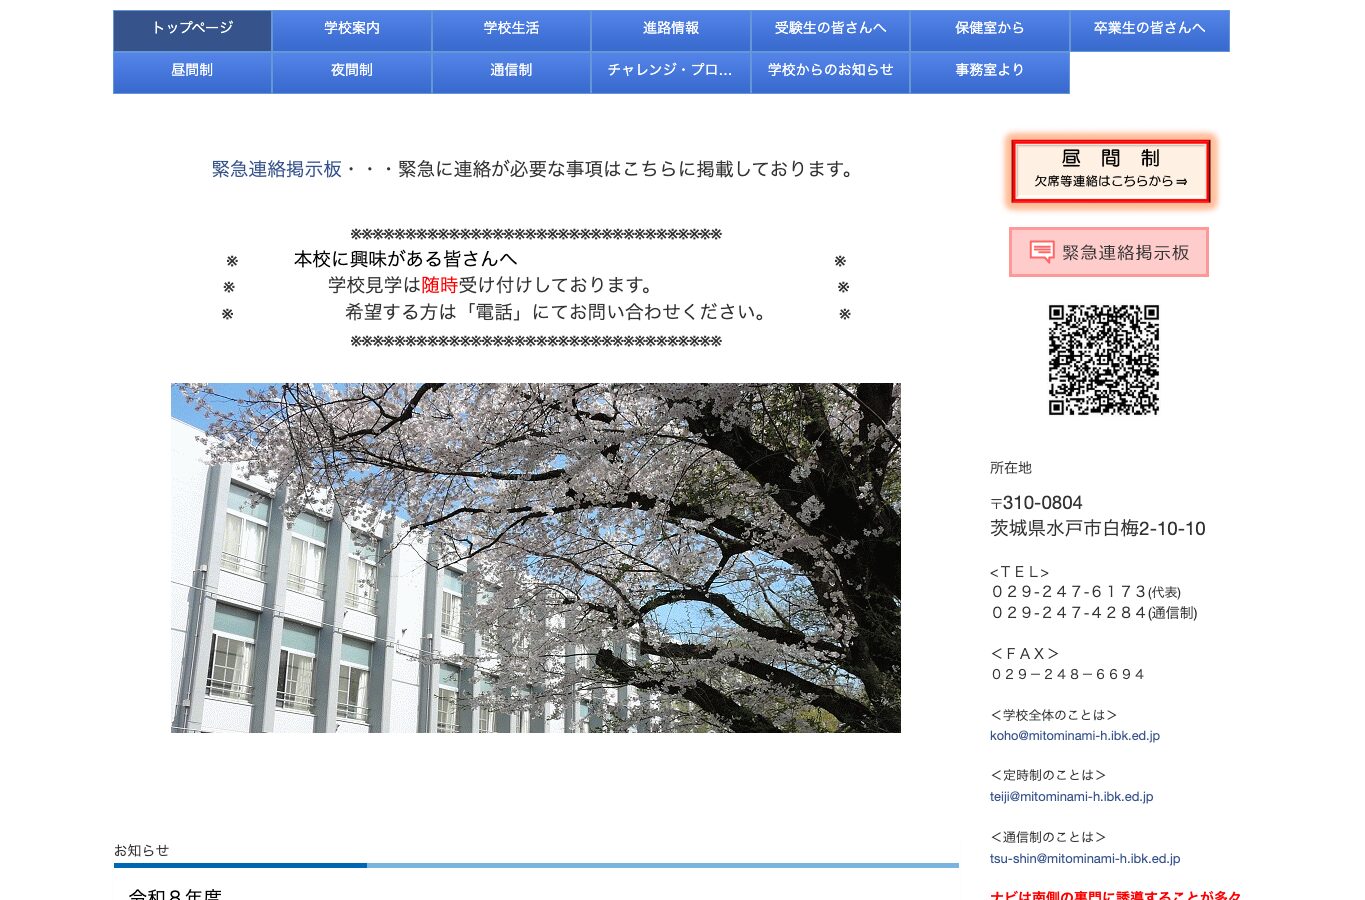Image resolution: width=1365 pixels, height=900 pixels.
Task: Click the 昼間制 欠席等連絡 banner button
Action: pos(1110,170)
